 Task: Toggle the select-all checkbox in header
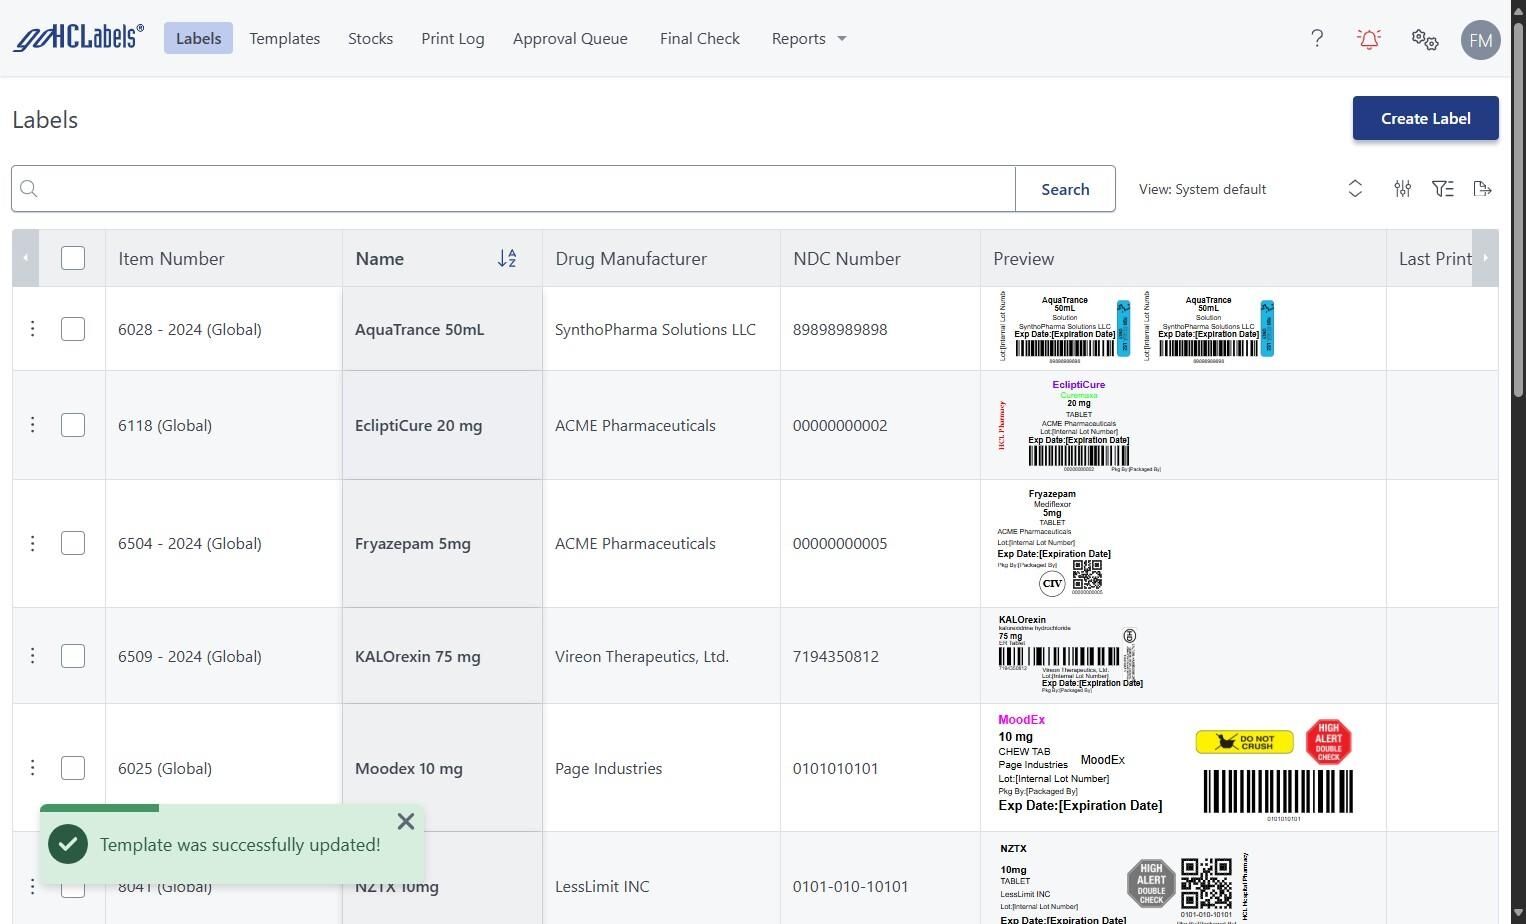[73, 259]
